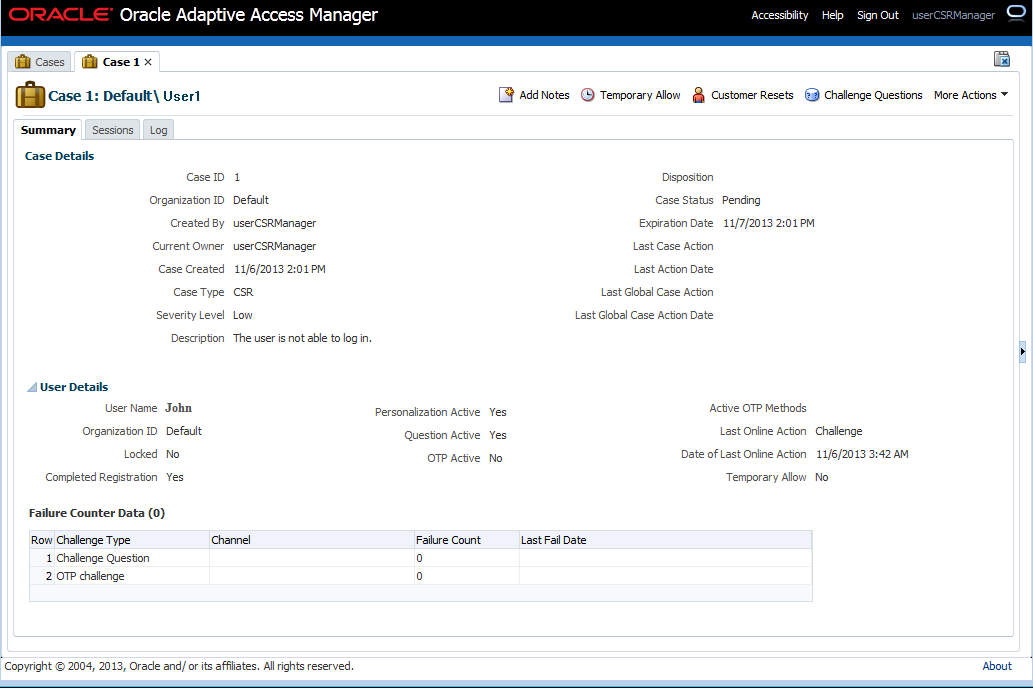Select the OTP challenge table row
Image resolution: width=1033 pixels, height=688 pixels.
point(420,576)
